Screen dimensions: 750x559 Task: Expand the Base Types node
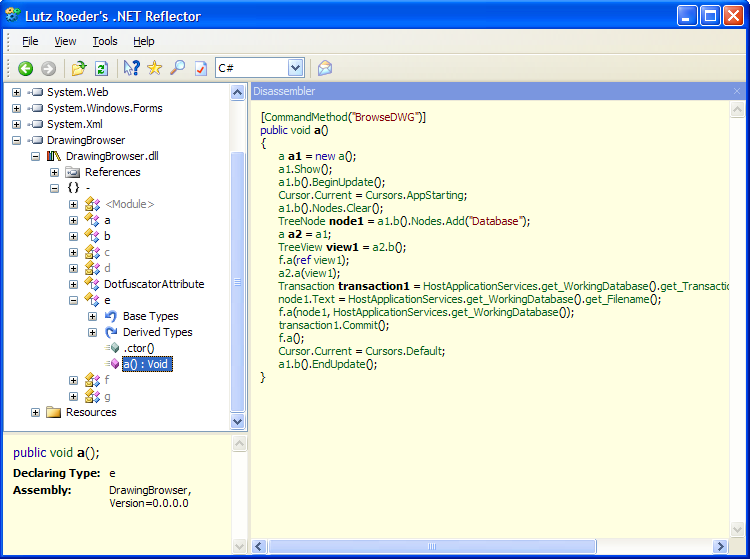93,316
